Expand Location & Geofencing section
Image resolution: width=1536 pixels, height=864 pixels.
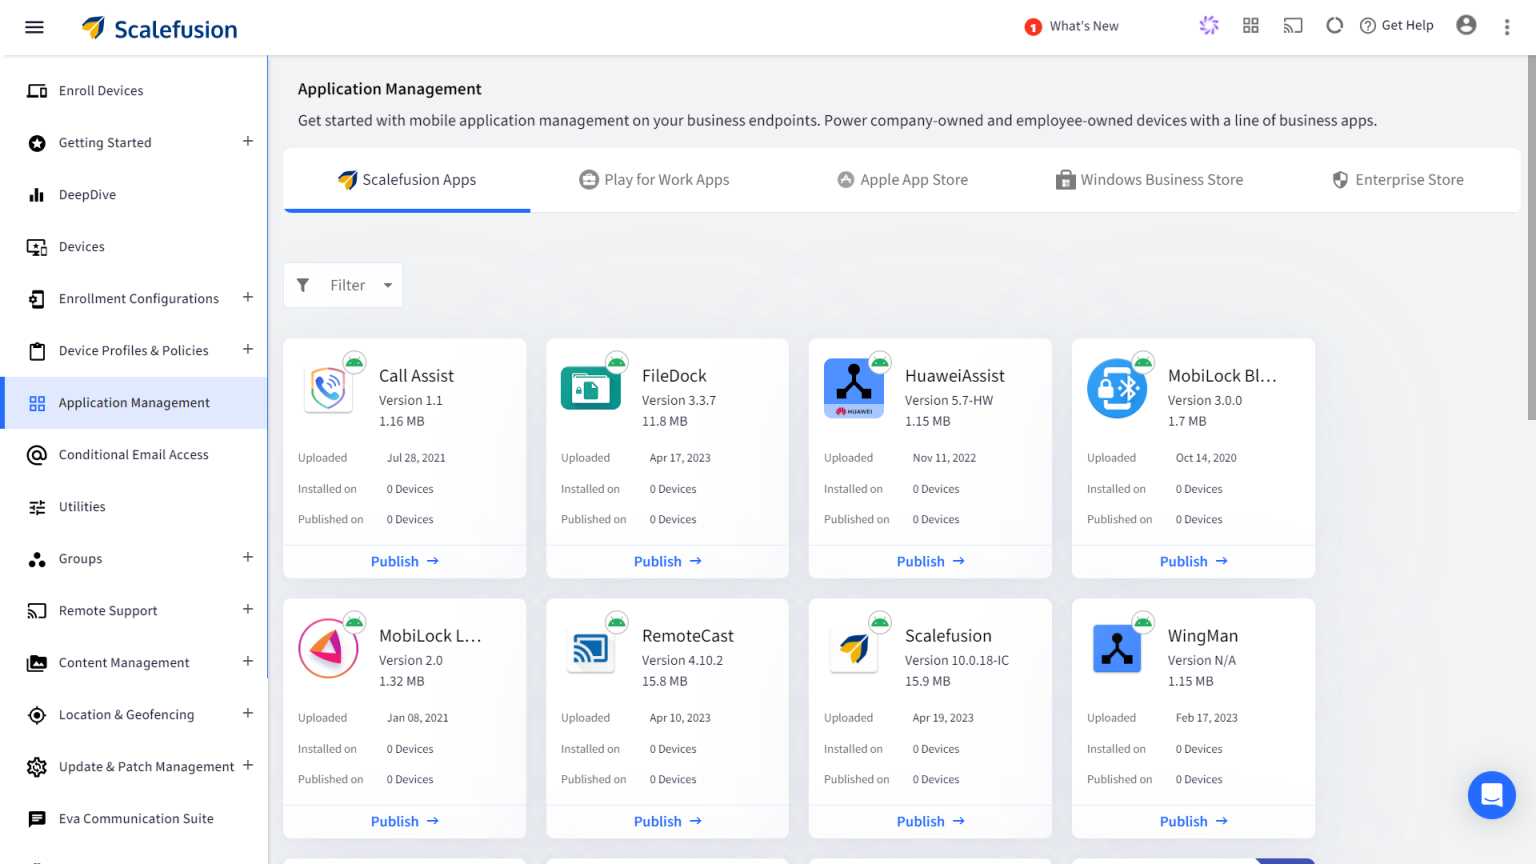pyautogui.click(x=247, y=714)
